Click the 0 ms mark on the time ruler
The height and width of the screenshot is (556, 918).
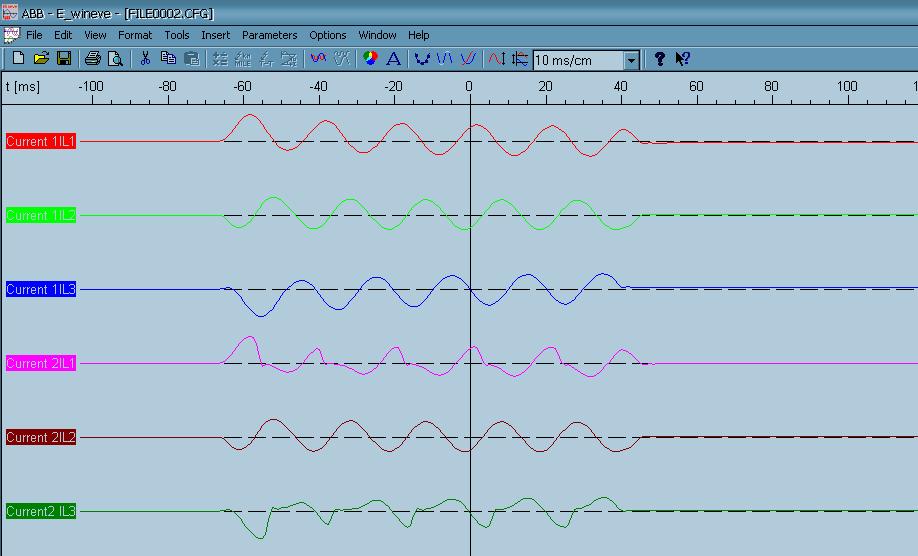coord(469,87)
